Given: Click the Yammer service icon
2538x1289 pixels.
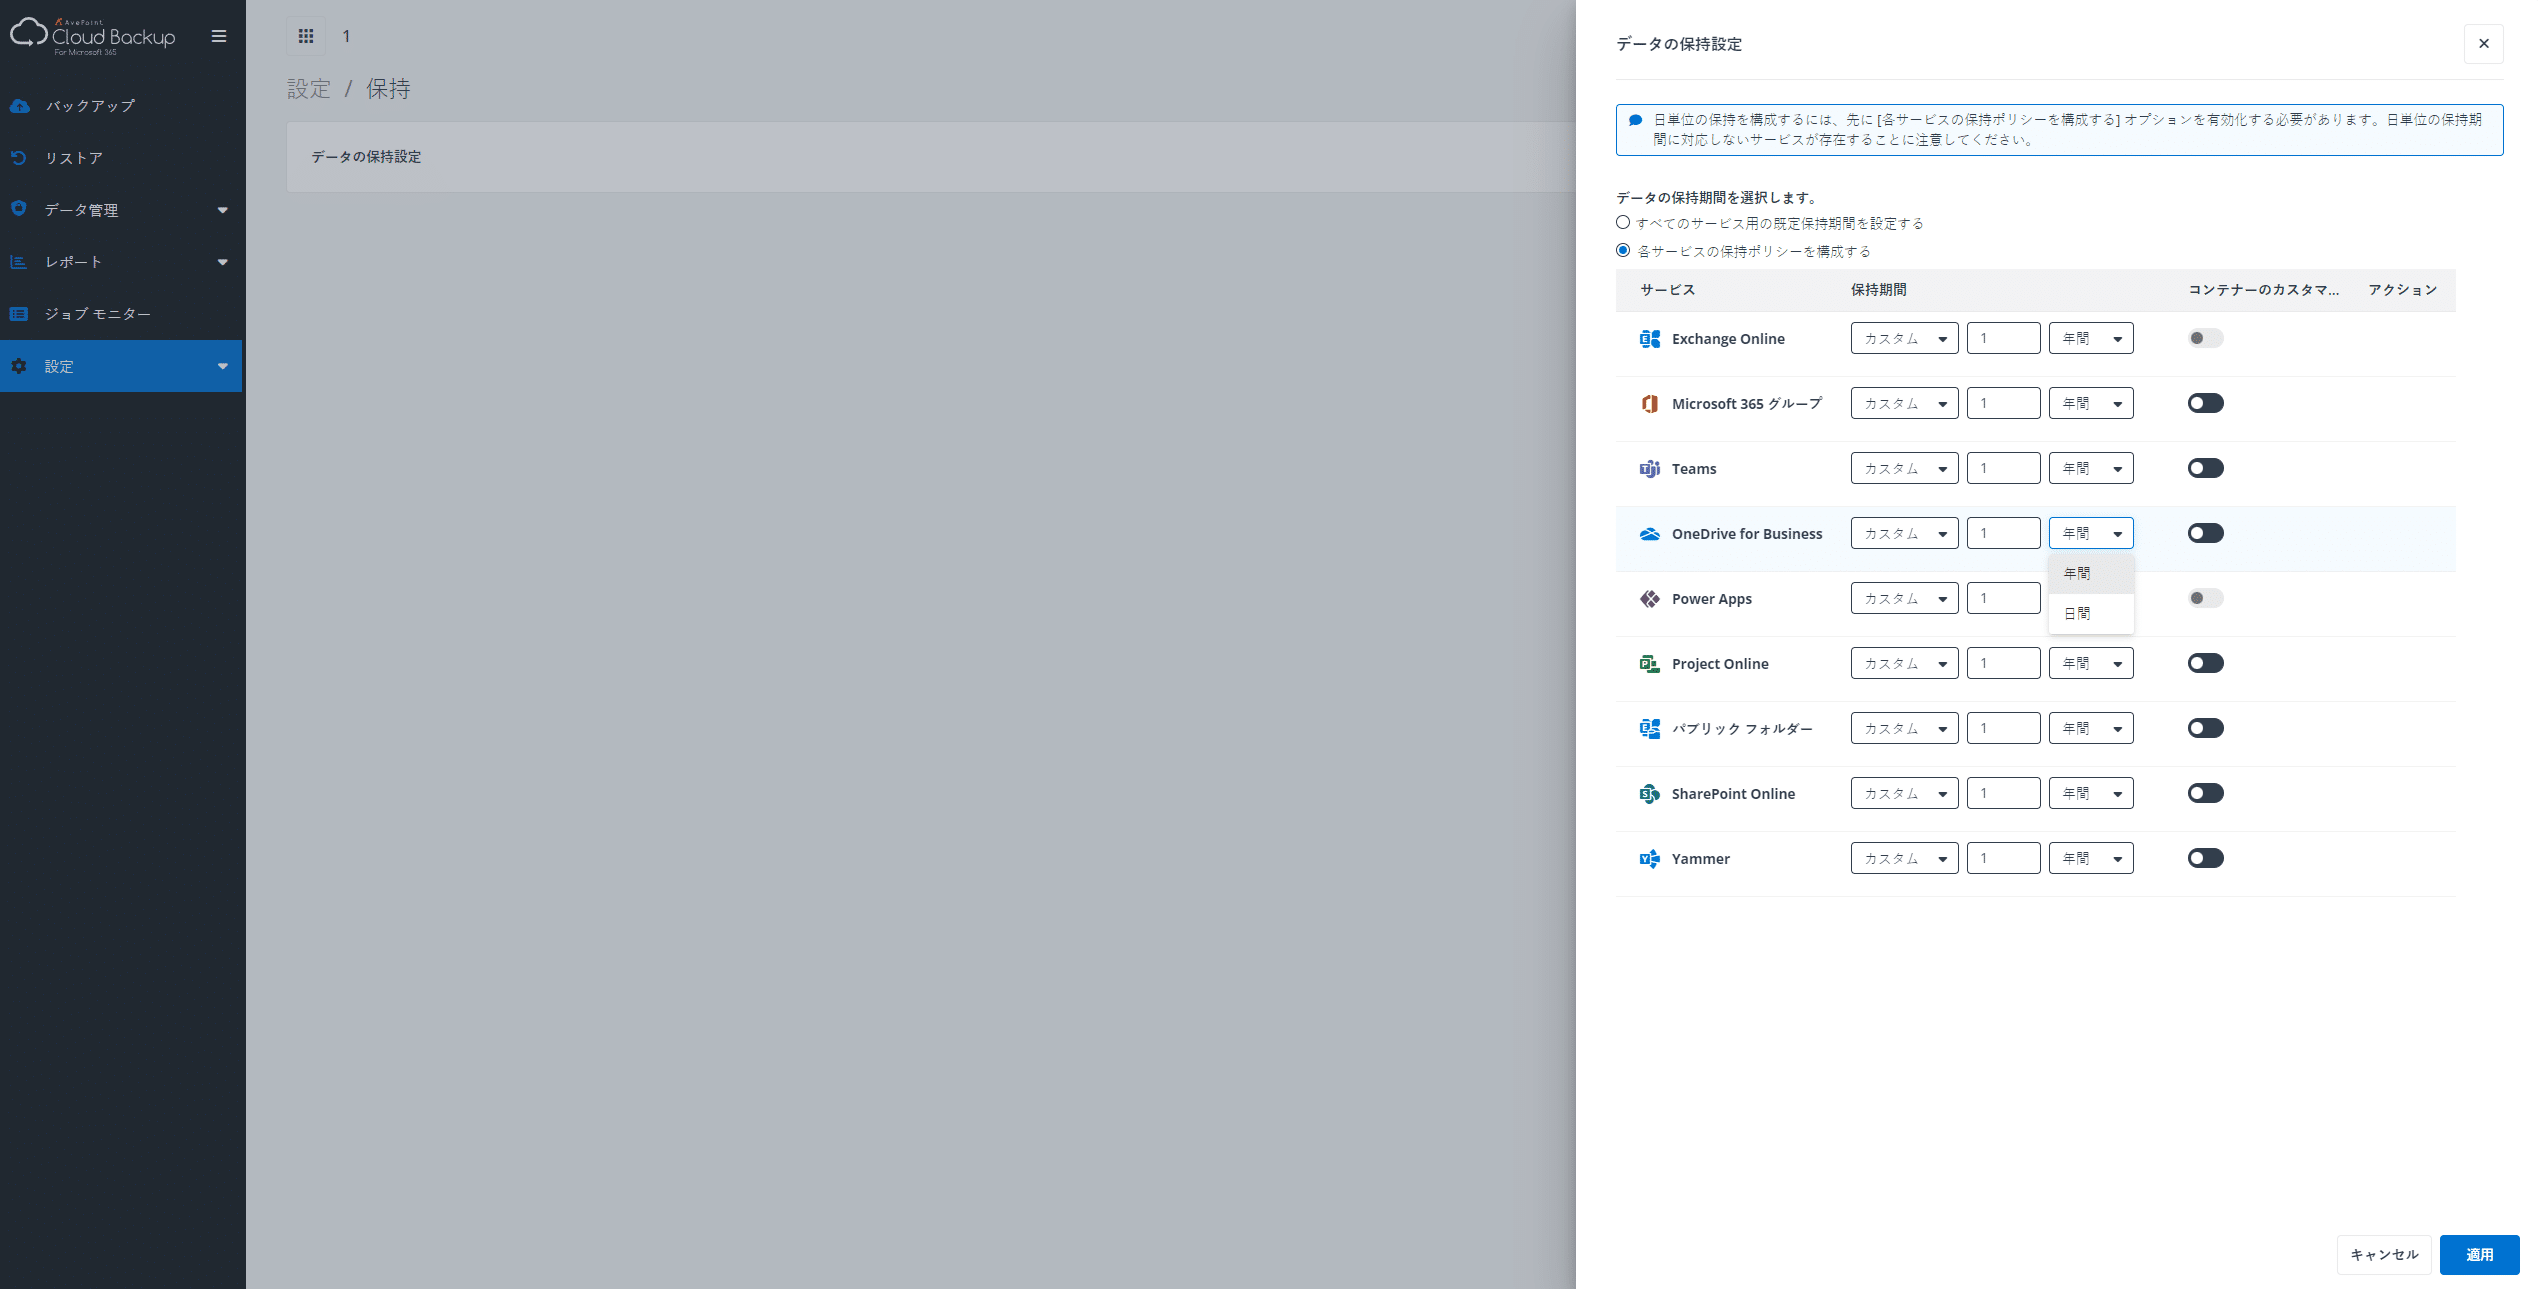Looking at the screenshot, I should [x=1650, y=859].
